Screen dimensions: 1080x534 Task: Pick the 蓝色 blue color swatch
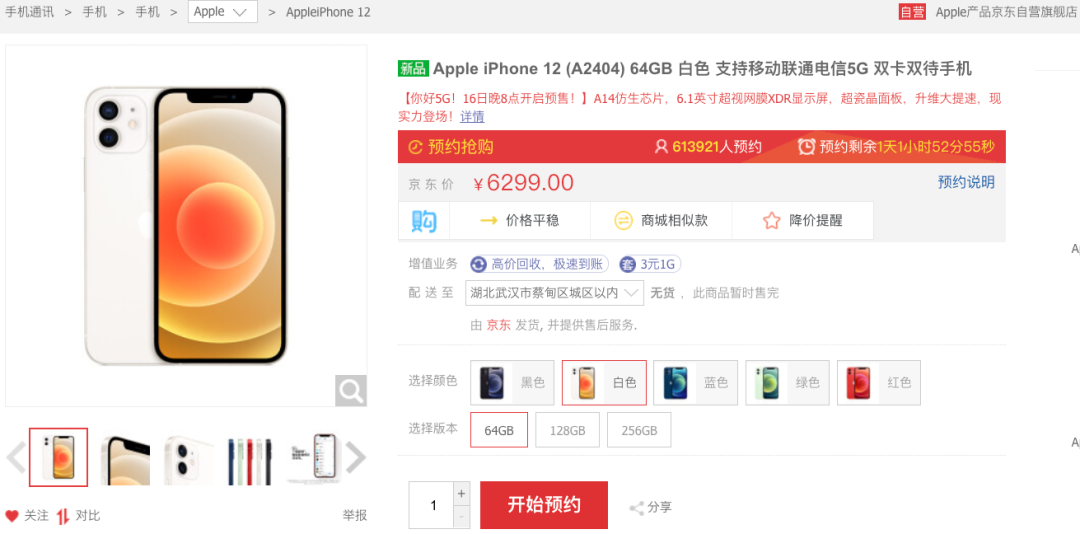695,382
